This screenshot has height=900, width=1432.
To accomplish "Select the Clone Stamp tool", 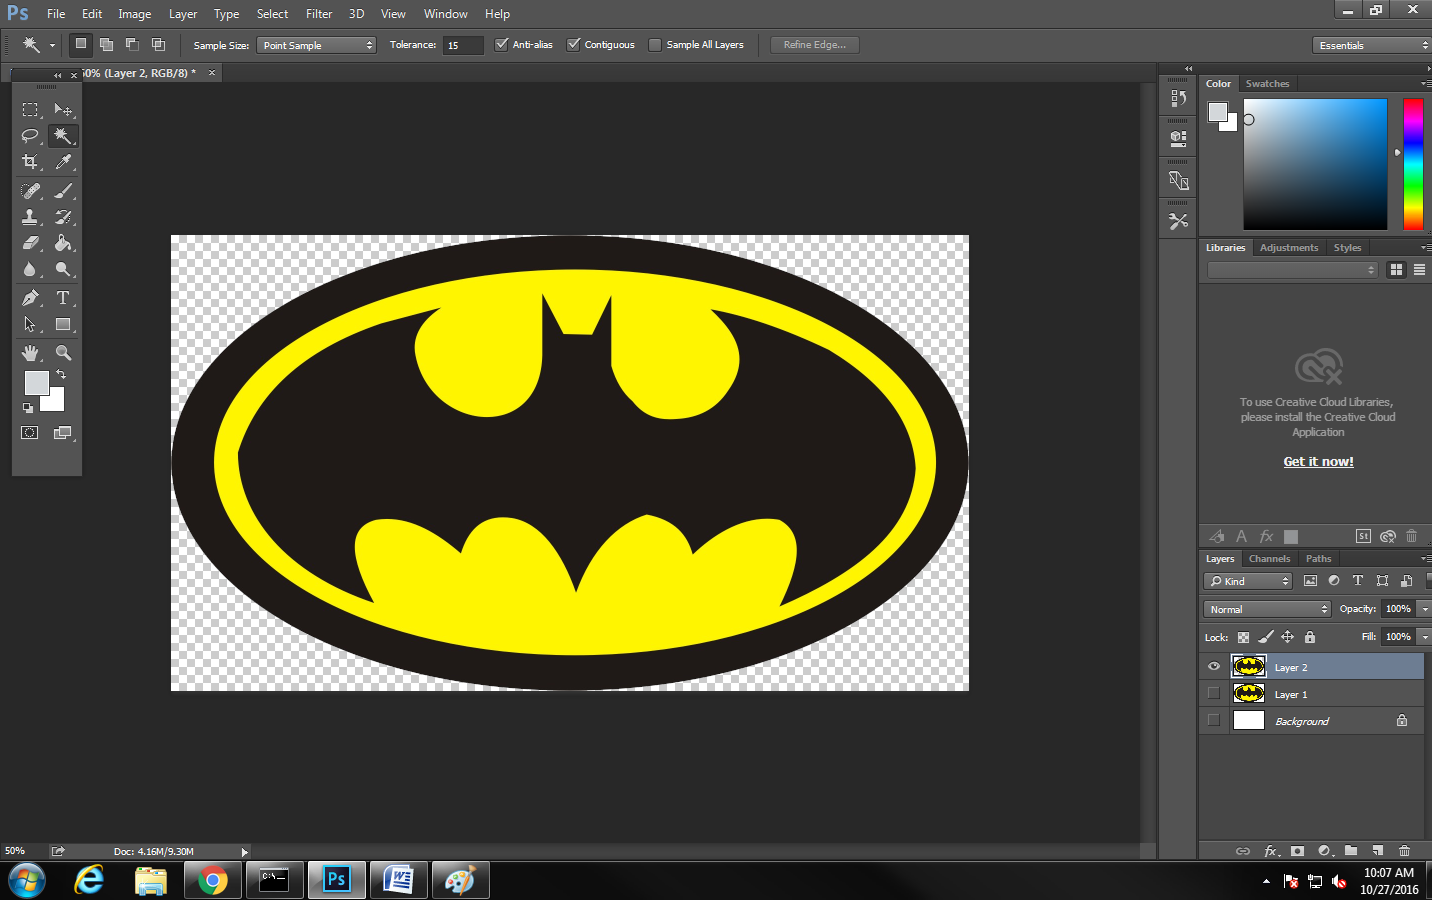I will click(30, 216).
